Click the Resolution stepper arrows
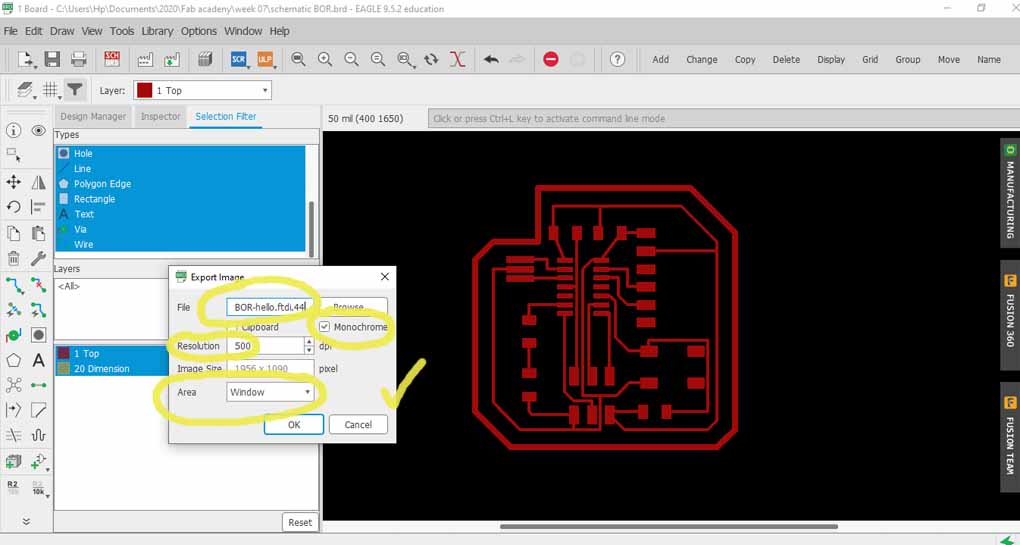This screenshot has width=1020, height=545. coord(309,346)
